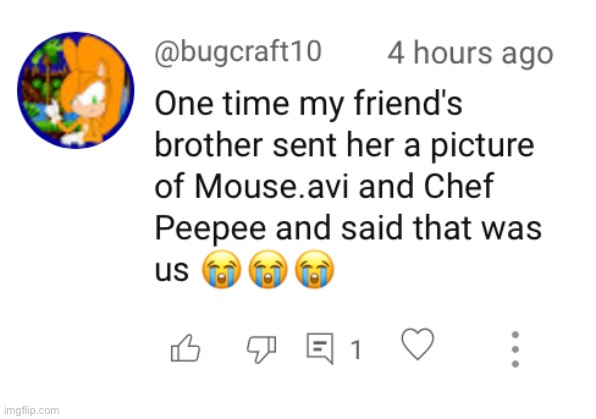Open bugcraft10's profile picture avatar
The image size is (596, 419).
coord(76,90)
